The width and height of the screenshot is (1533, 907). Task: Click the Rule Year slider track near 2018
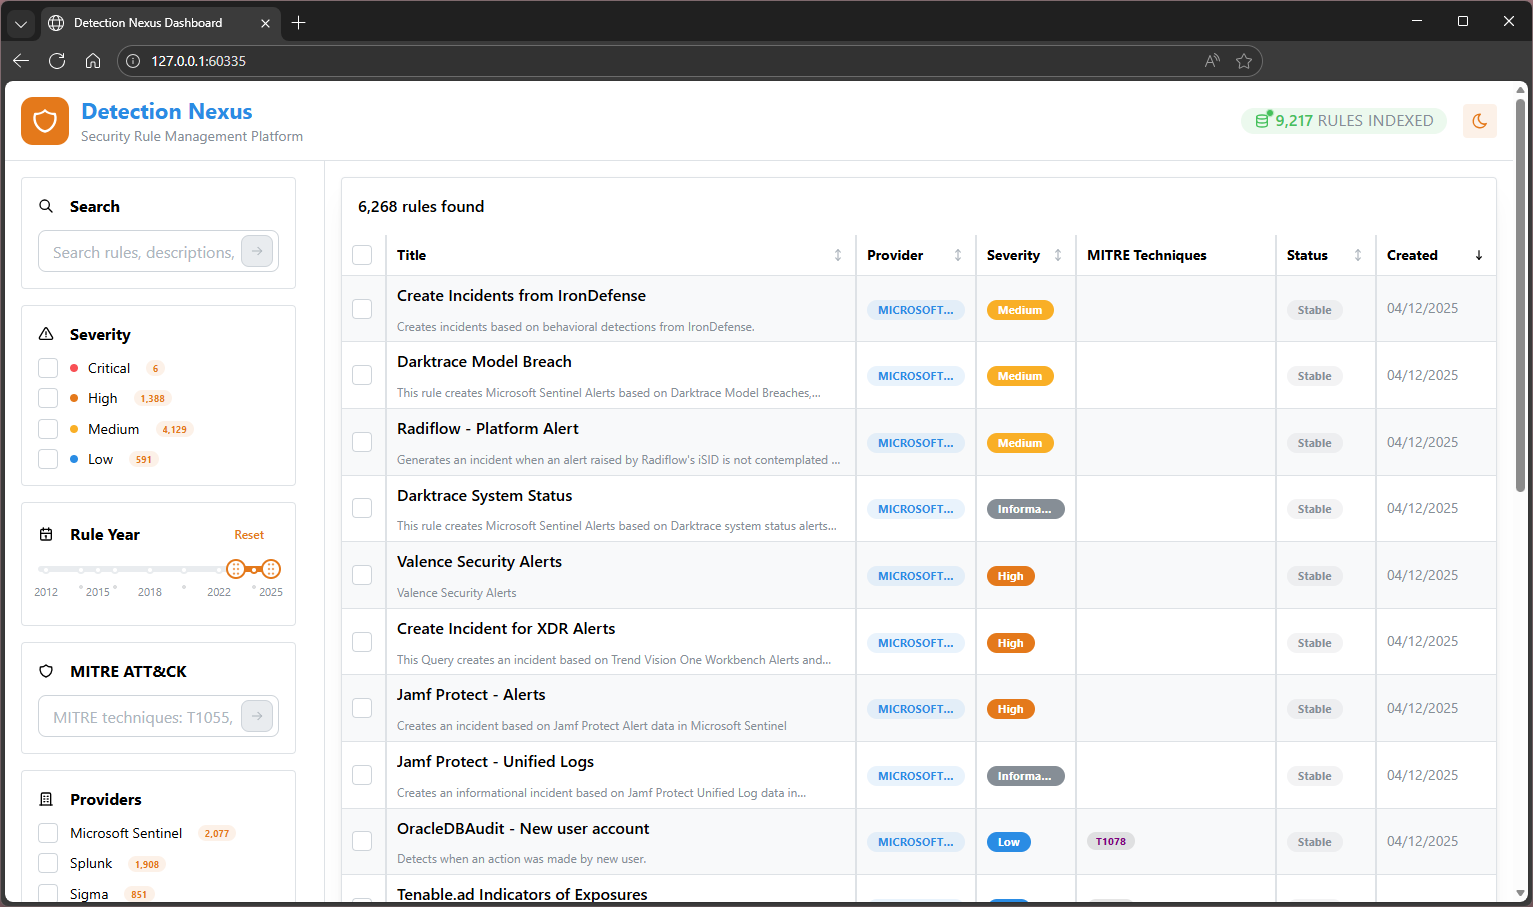pos(150,569)
